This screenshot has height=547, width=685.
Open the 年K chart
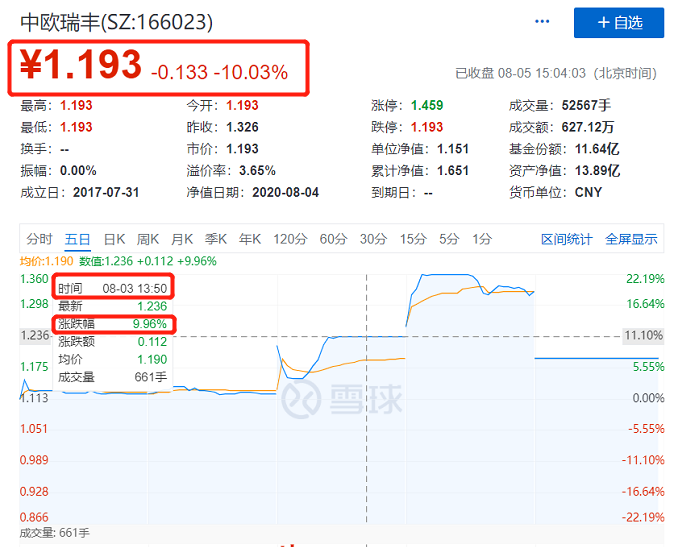pyautogui.click(x=250, y=239)
